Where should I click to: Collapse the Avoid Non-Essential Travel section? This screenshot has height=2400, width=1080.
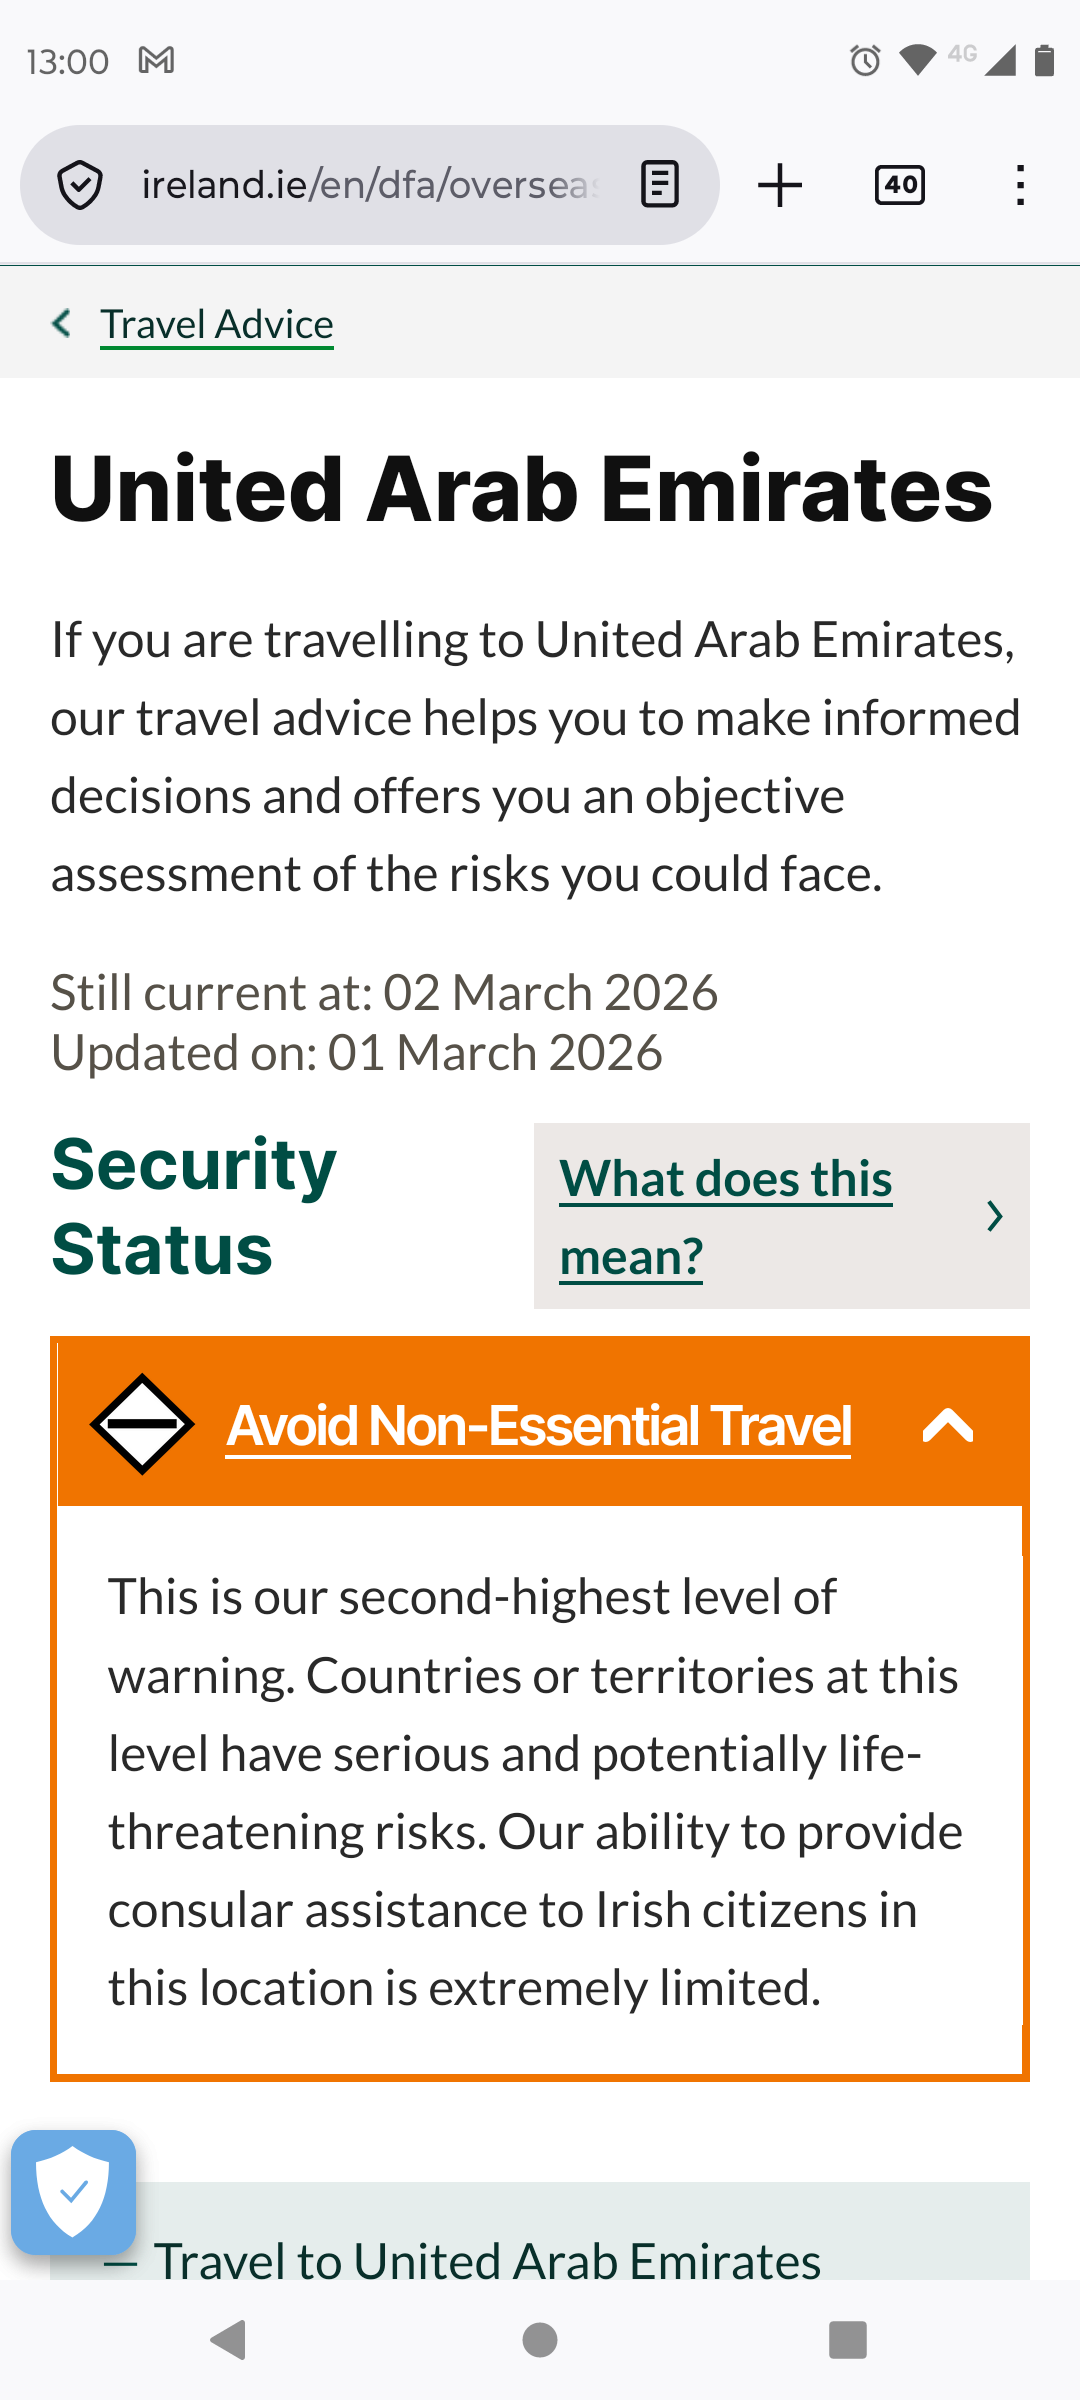(x=946, y=1427)
